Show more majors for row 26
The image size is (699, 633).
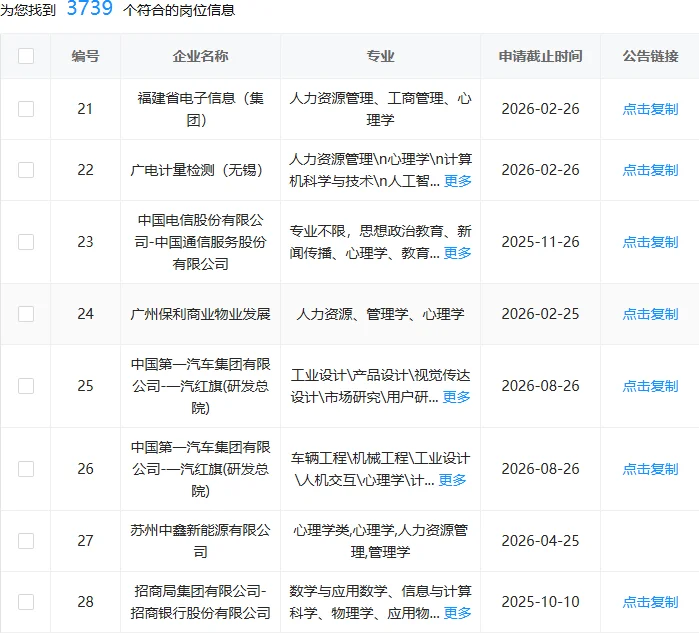coord(452,480)
